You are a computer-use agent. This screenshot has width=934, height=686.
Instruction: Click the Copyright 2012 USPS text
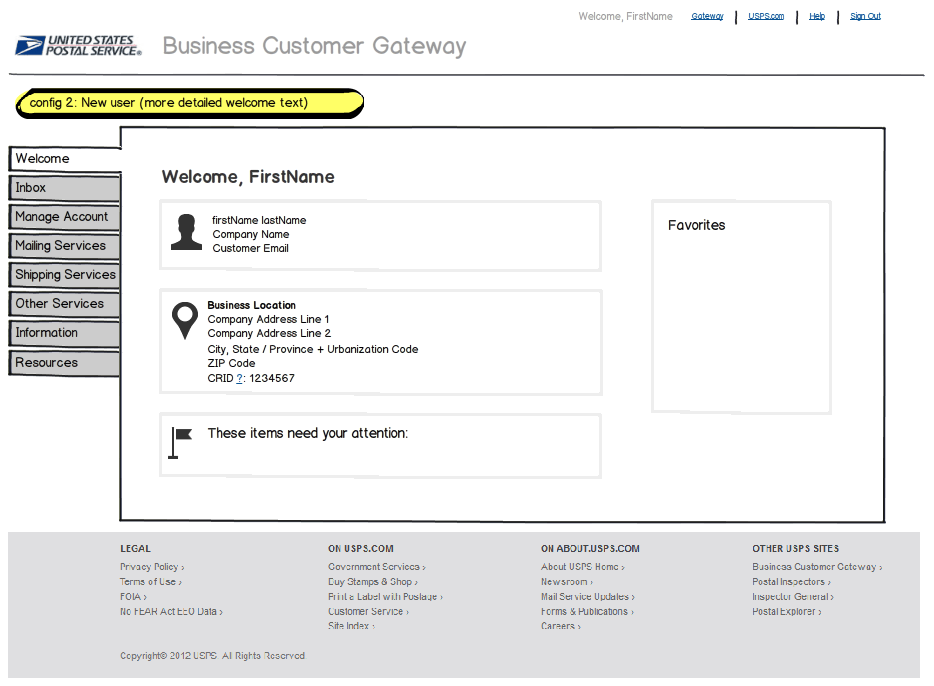(213, 656)
